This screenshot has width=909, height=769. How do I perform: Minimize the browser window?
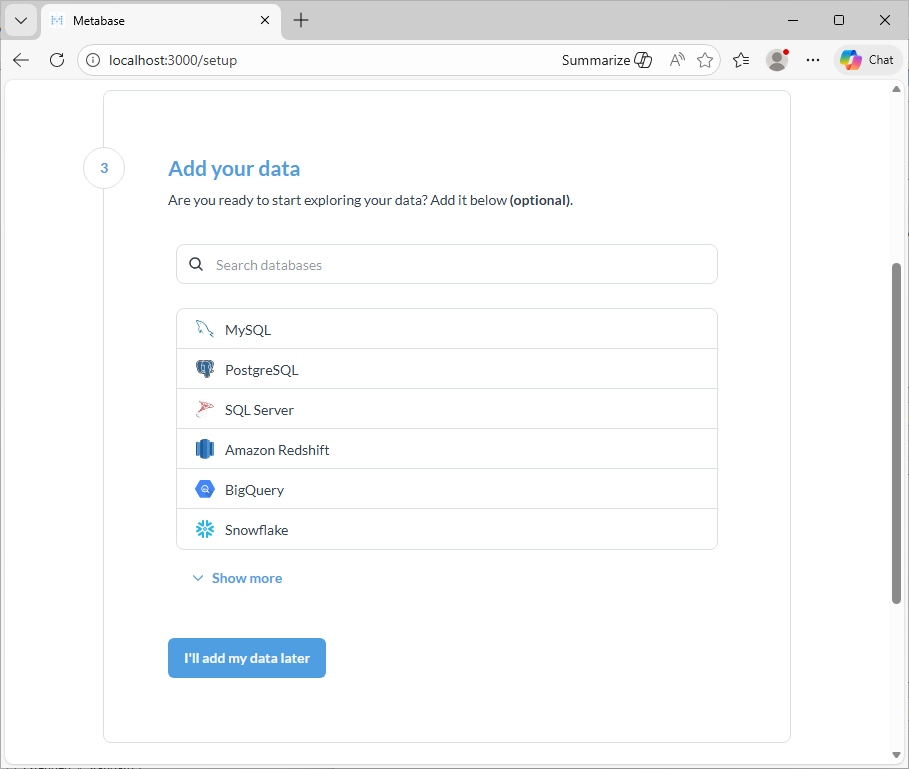pyautogui.click(x=793, y=20)
